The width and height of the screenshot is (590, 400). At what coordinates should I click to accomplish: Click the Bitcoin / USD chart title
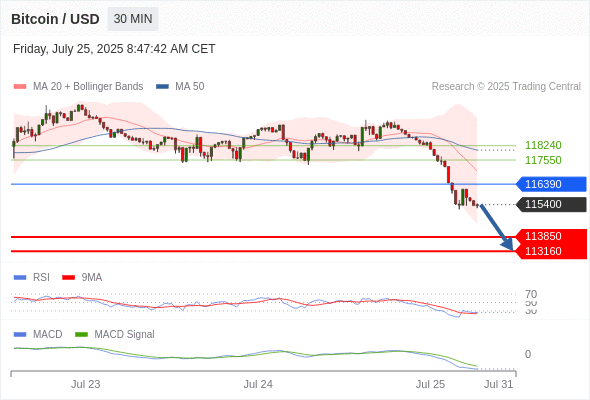tap(55, 19)
